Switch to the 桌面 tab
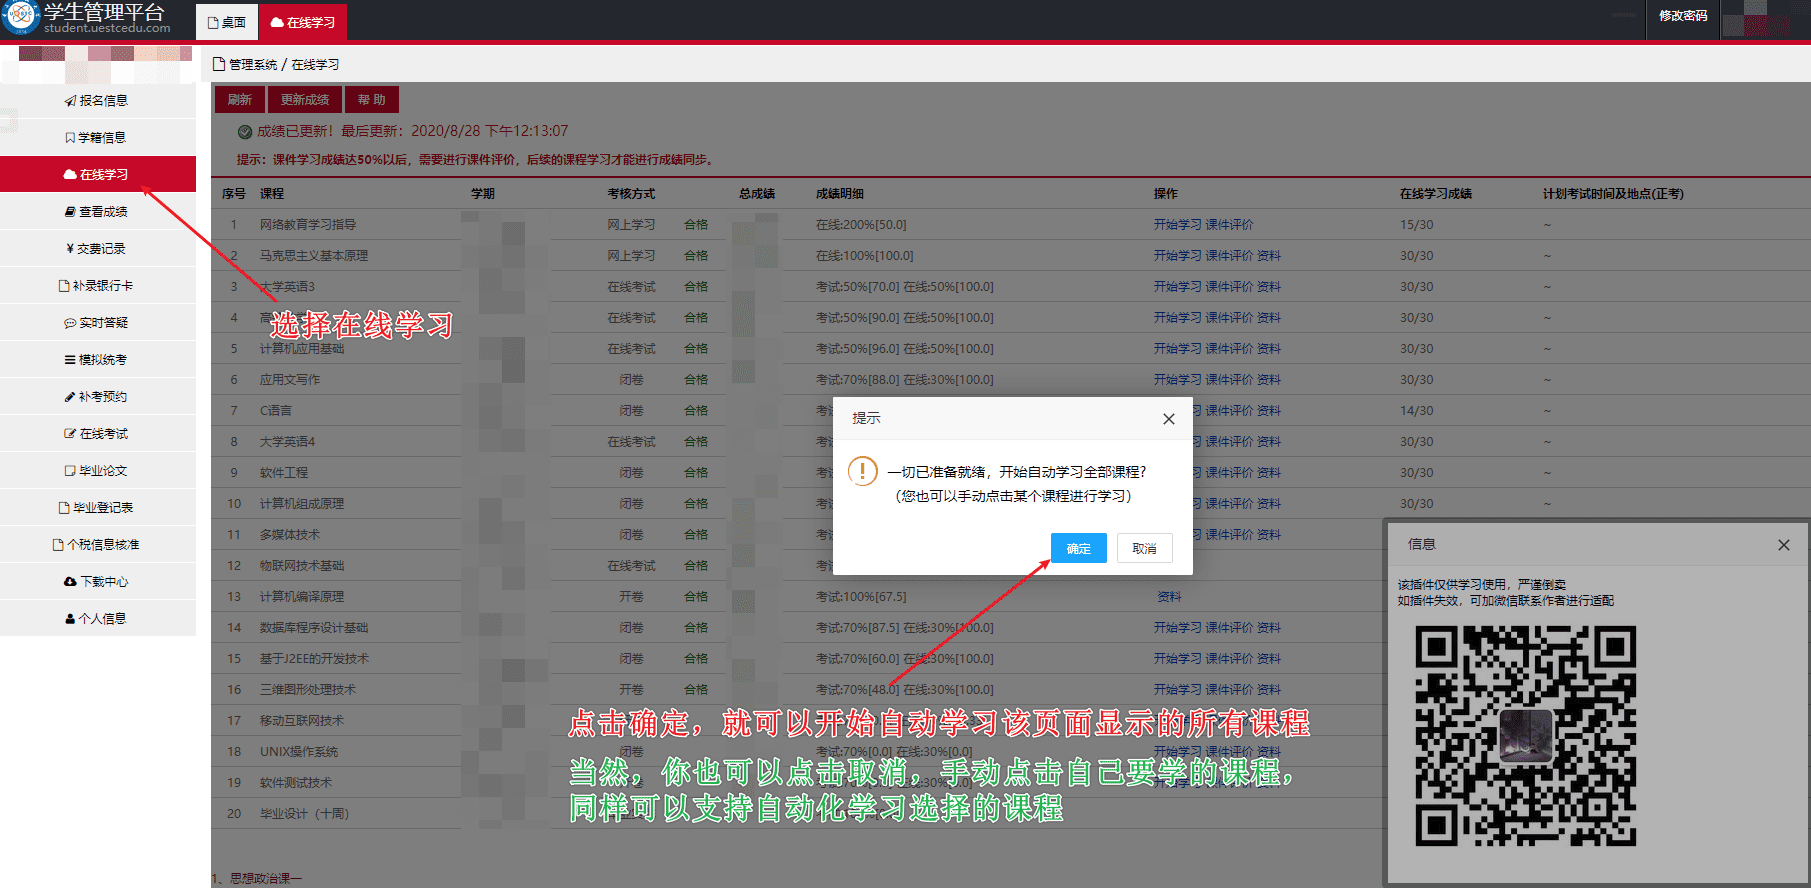 (x=227, y=22)
